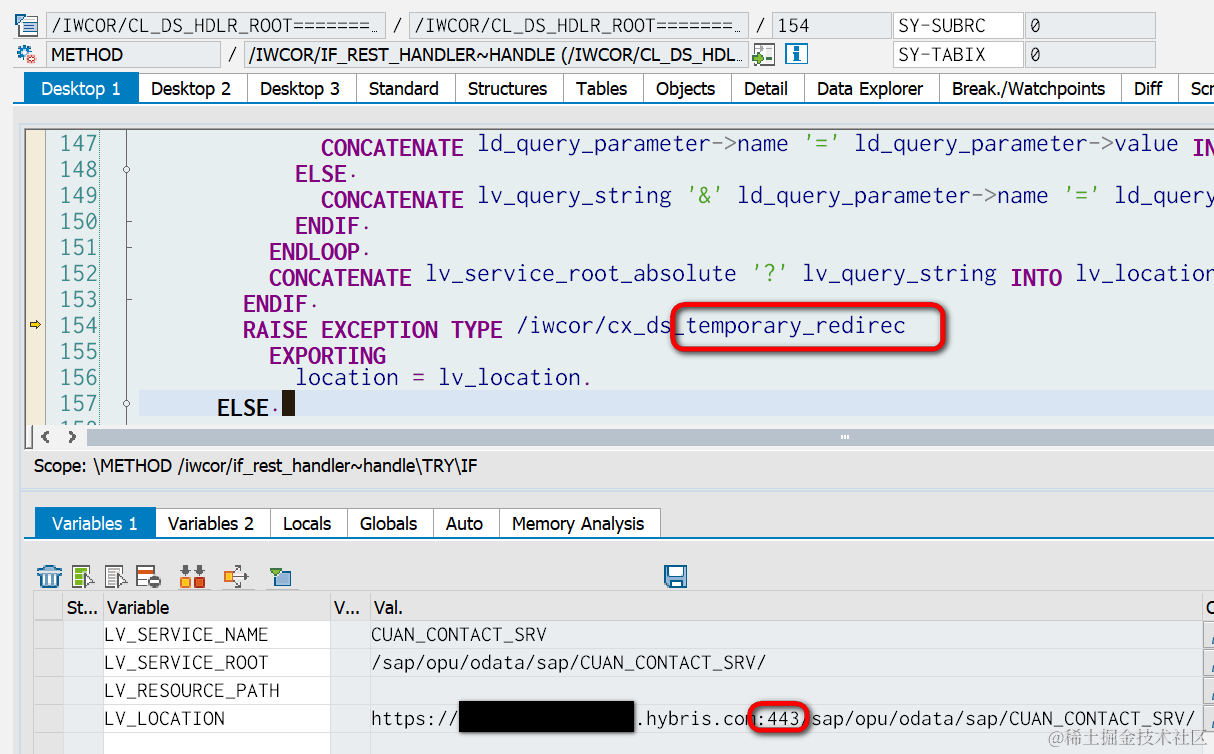Click the SY-TABIX label field
Viewport: 1214px width, 754px height.
click(958, 55)
